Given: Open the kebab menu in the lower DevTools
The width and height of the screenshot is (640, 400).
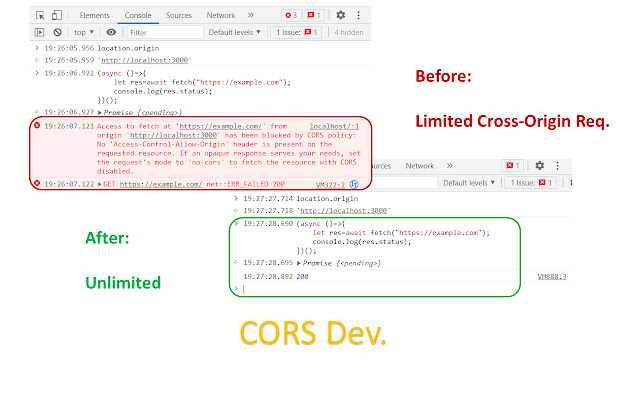Looking at the screenshot, I should [558, 166].
